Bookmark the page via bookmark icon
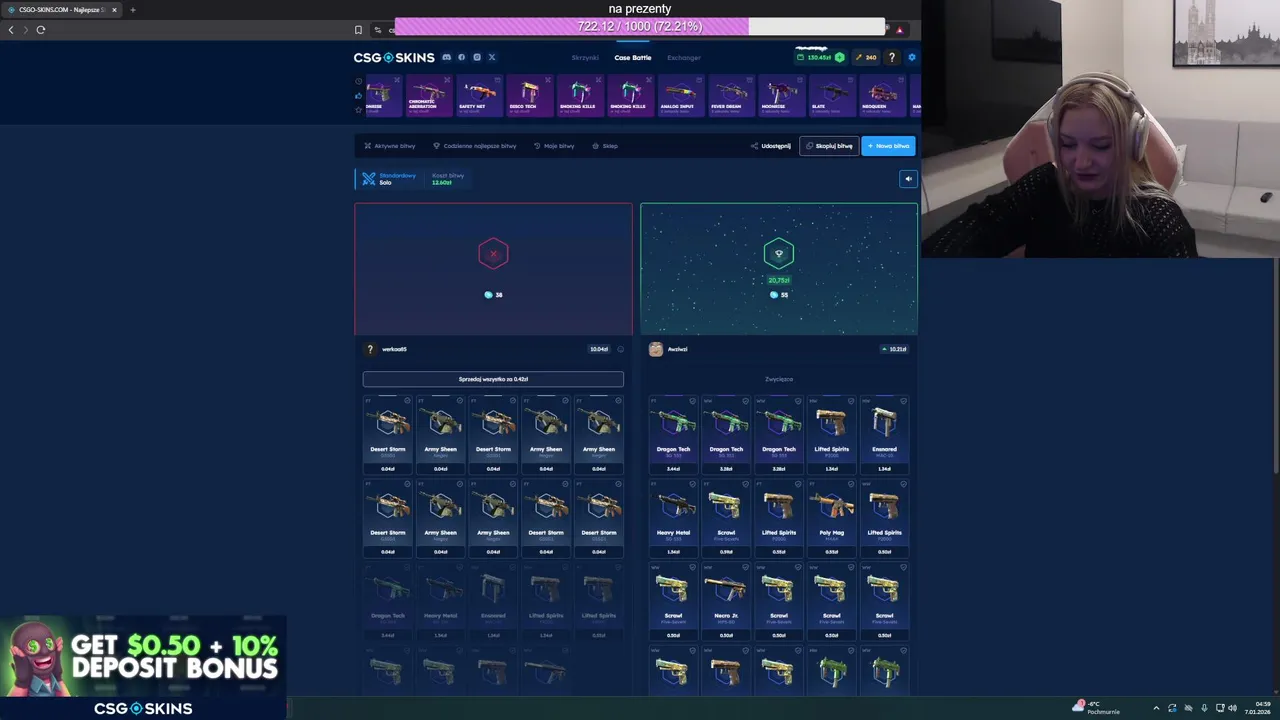 [358, 30]
